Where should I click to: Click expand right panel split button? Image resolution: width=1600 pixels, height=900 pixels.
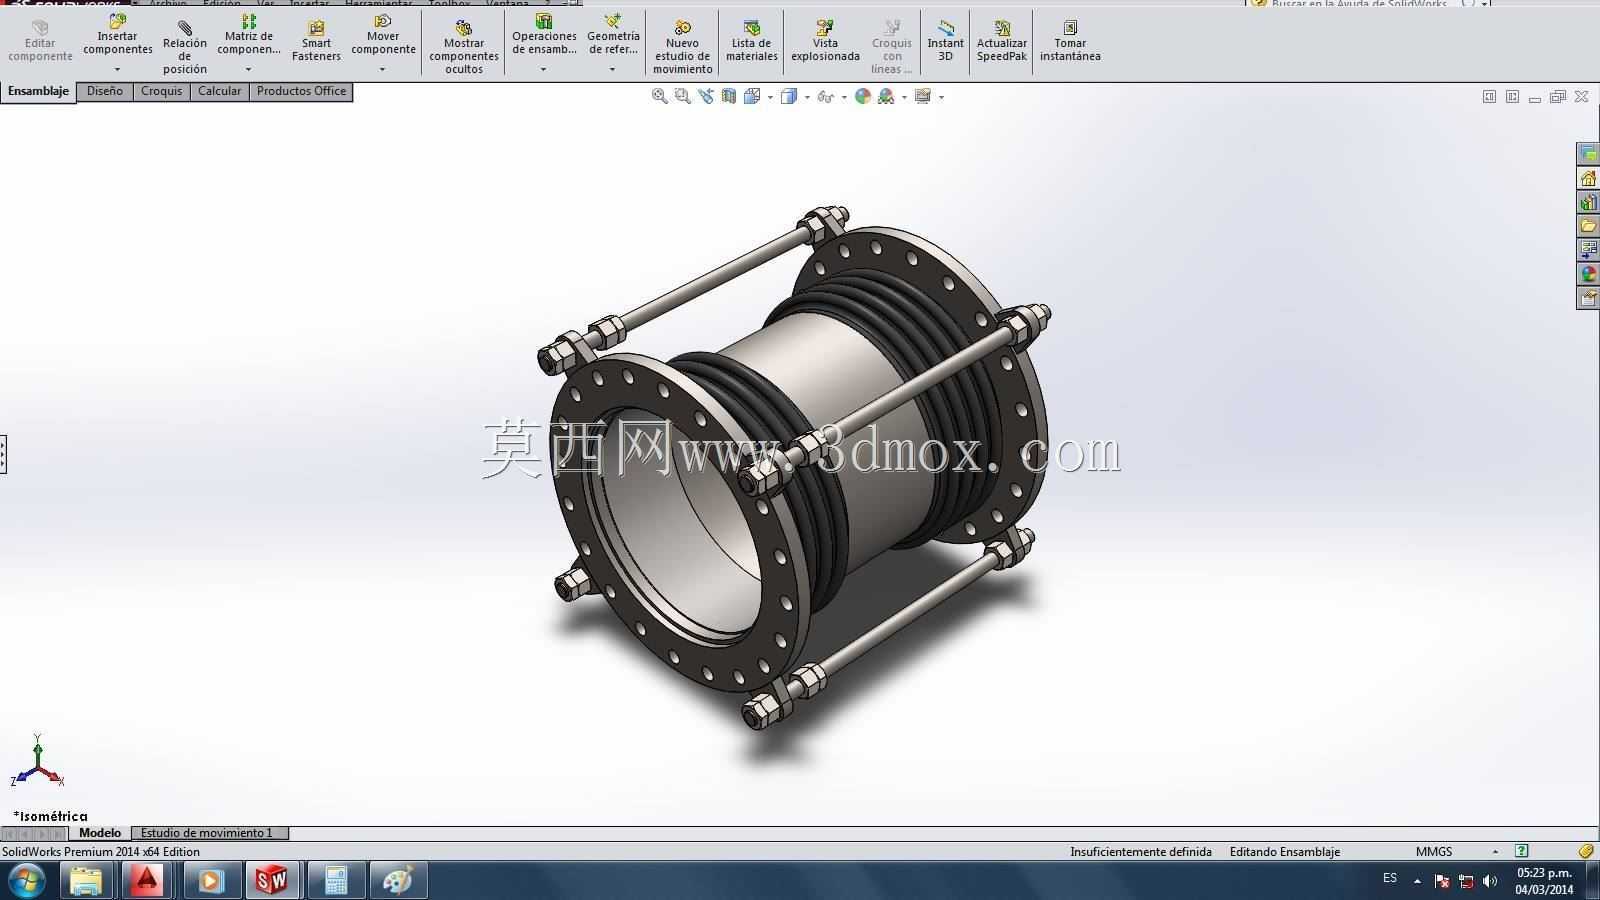(1512, 97)
